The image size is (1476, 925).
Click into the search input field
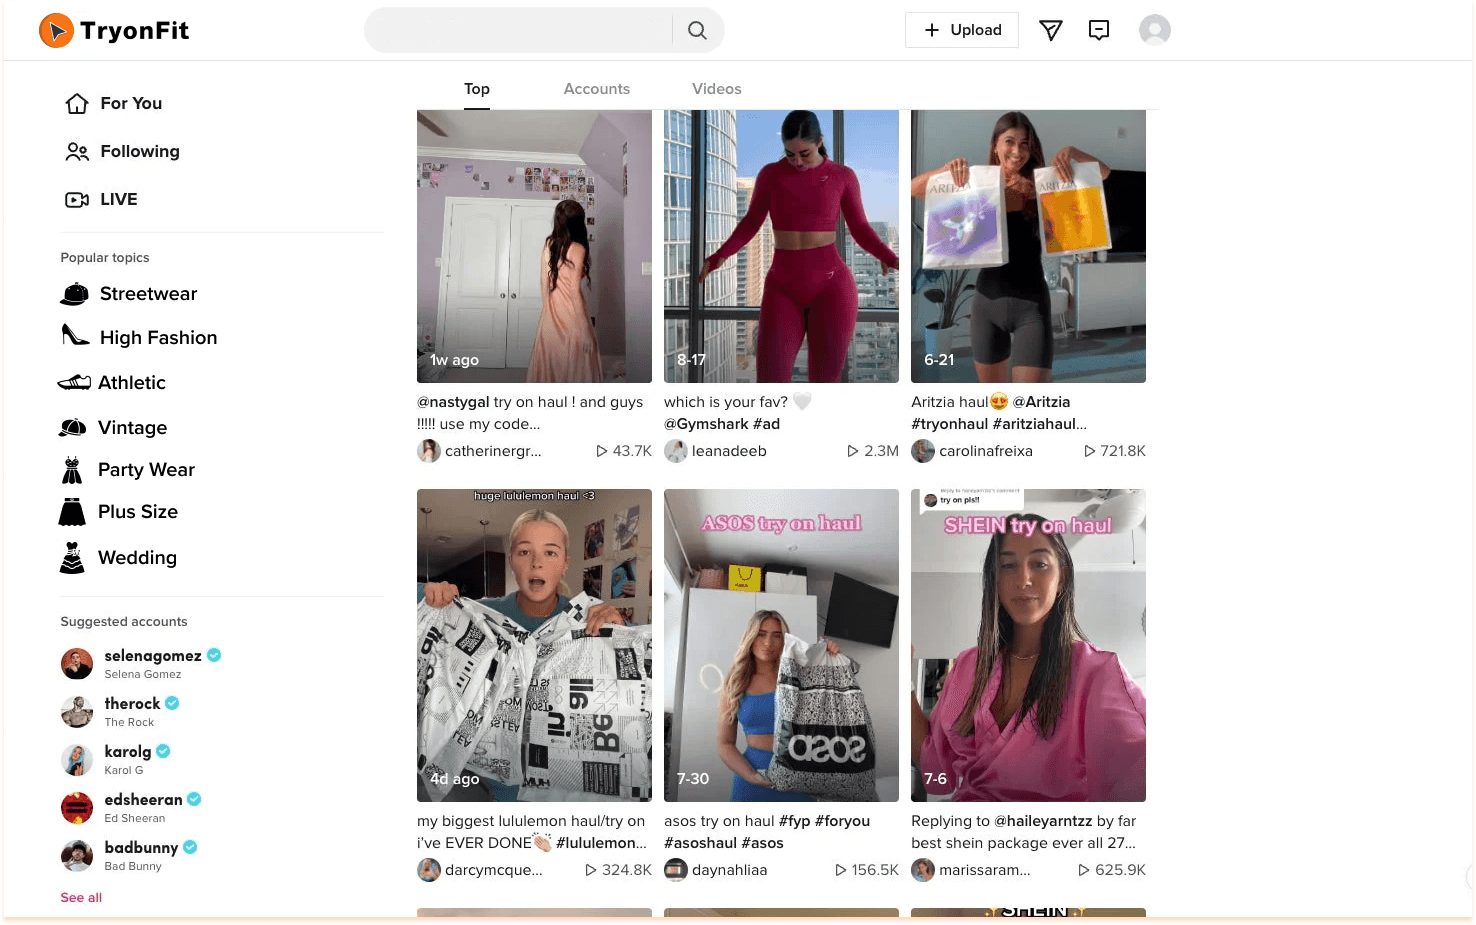(518, 31)
